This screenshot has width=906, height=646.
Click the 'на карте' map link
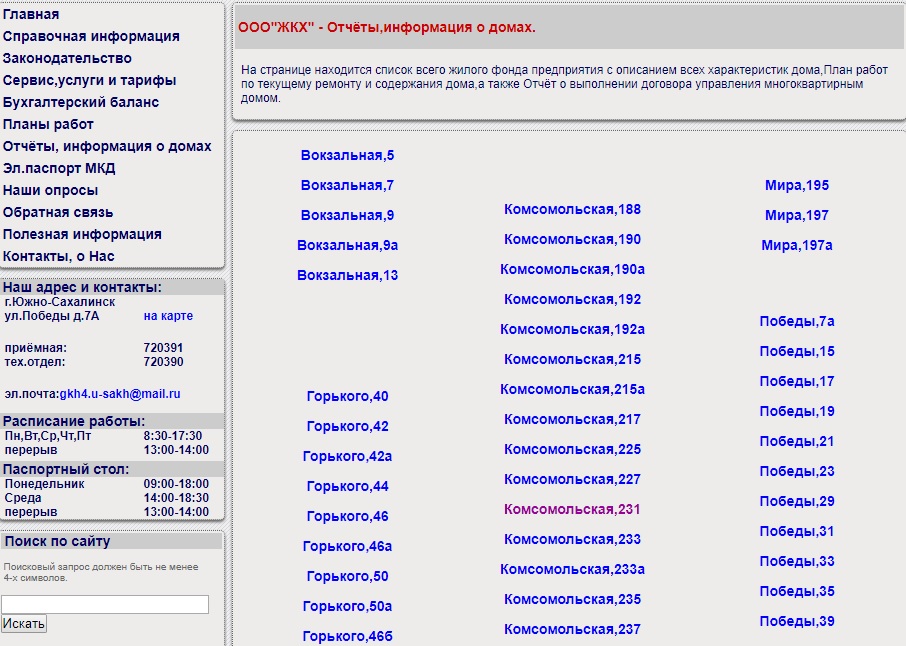(168, 316)
